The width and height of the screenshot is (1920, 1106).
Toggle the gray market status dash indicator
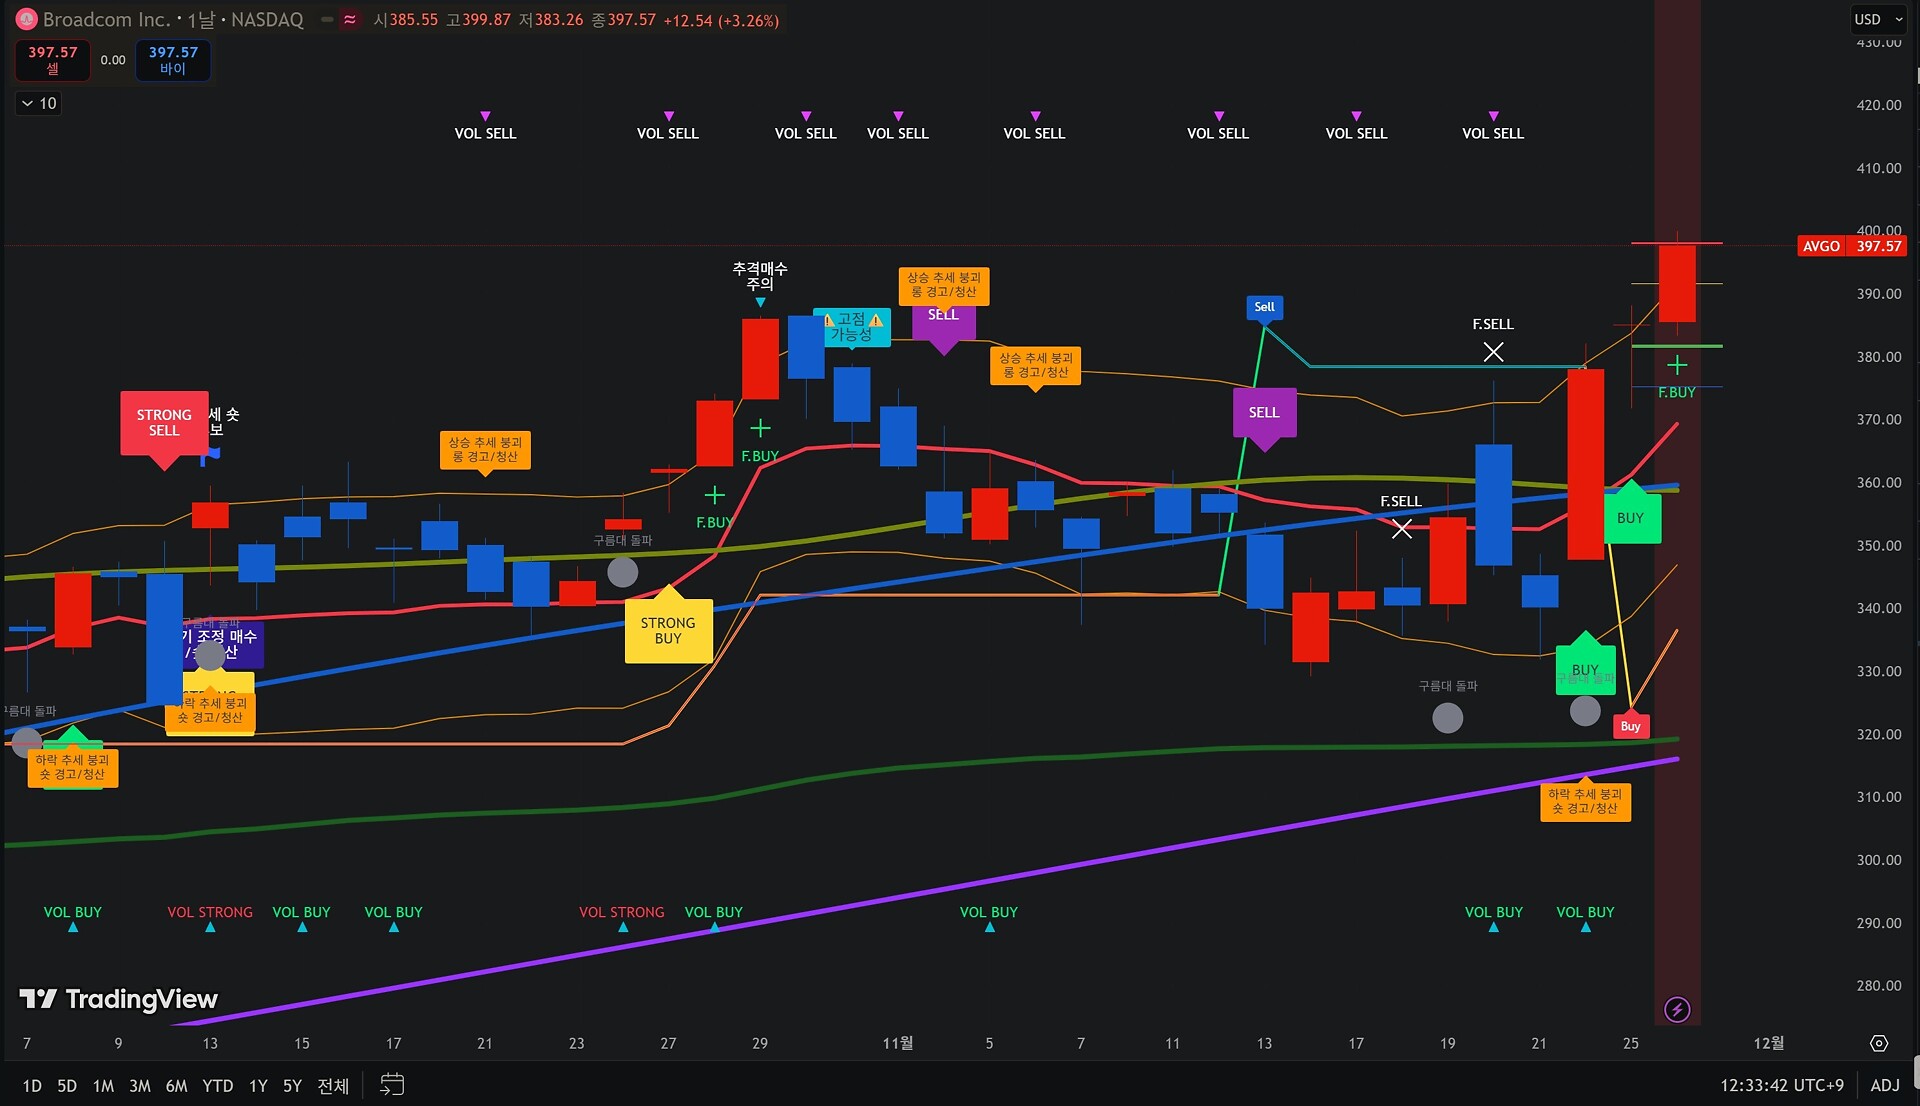[x=327, y=19]
